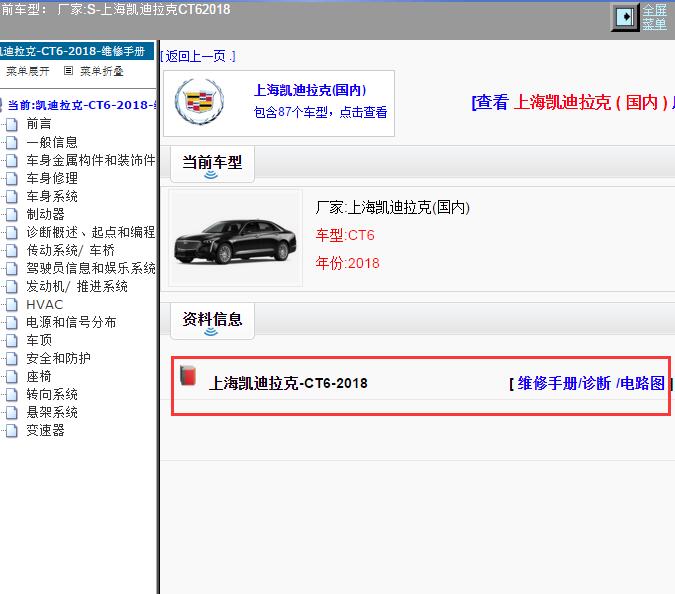Open the 转向系统 tree item
The width and height of the screenshot is (675, 594).
(x=52, y=394)
